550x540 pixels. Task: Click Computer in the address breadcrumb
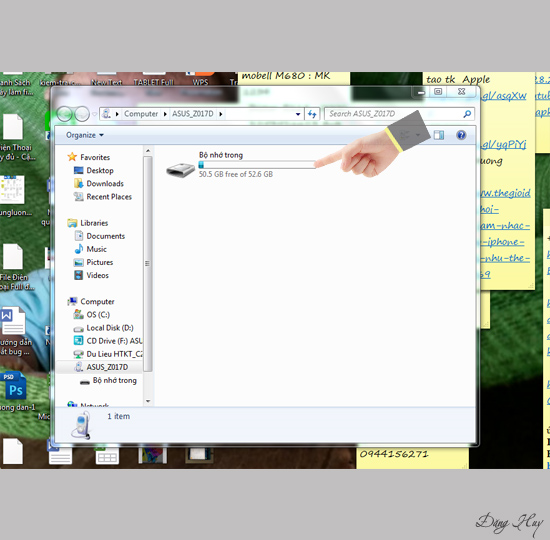click(x=141, y=114)
